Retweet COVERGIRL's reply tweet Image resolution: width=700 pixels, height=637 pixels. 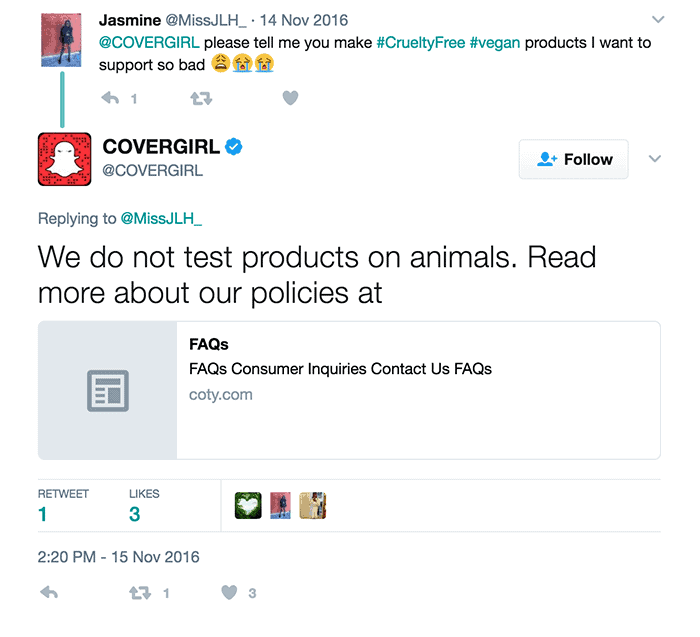pyautogui.click(x=141, y=593)
